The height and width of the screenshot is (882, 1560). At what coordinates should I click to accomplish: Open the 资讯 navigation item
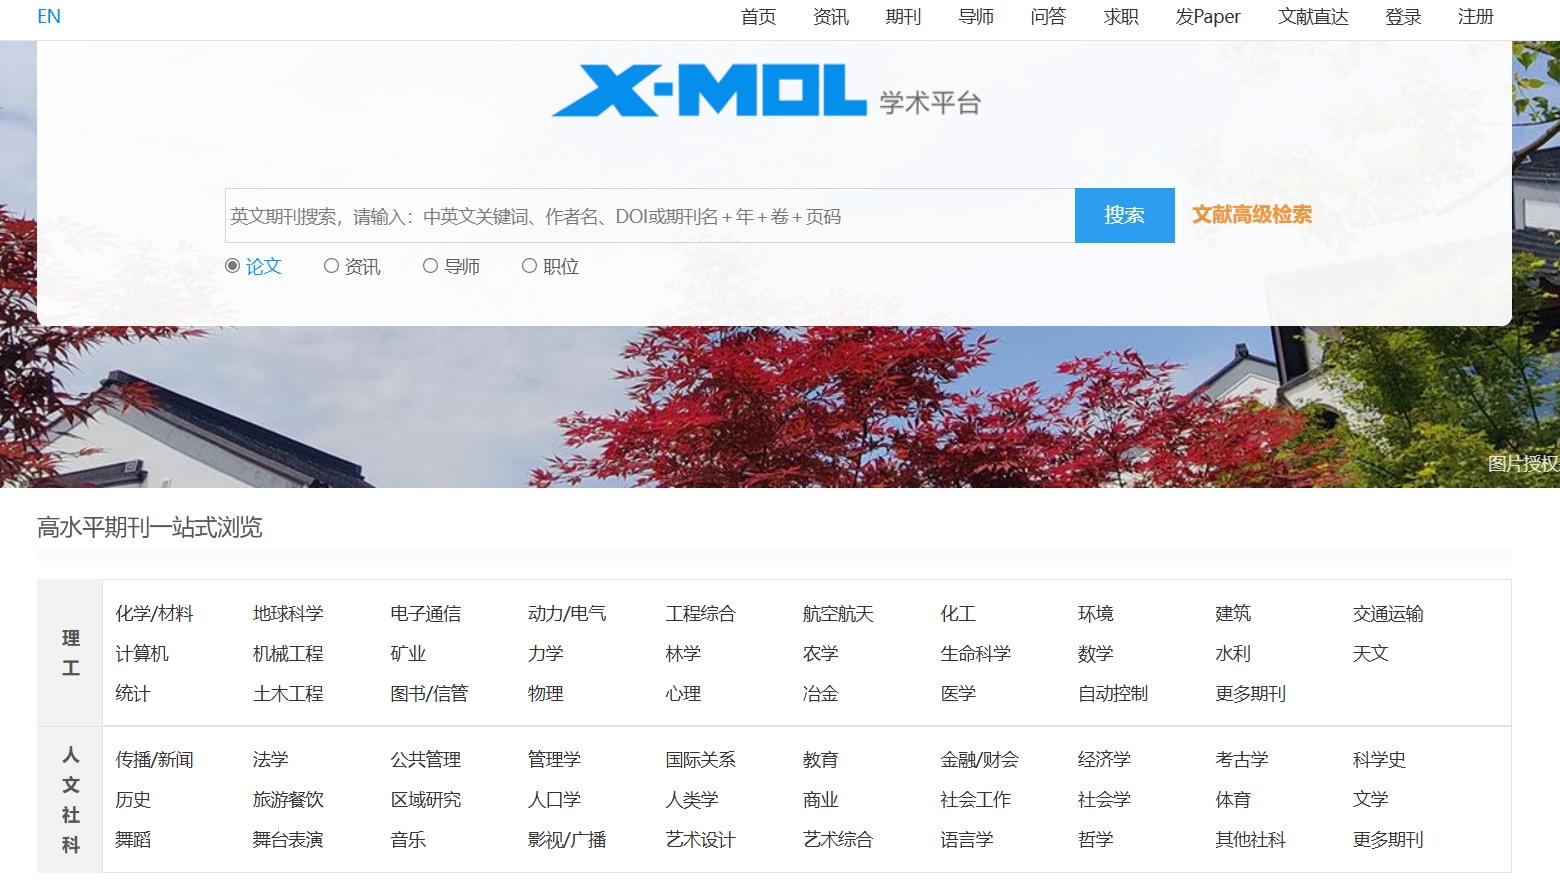[831, 17]
